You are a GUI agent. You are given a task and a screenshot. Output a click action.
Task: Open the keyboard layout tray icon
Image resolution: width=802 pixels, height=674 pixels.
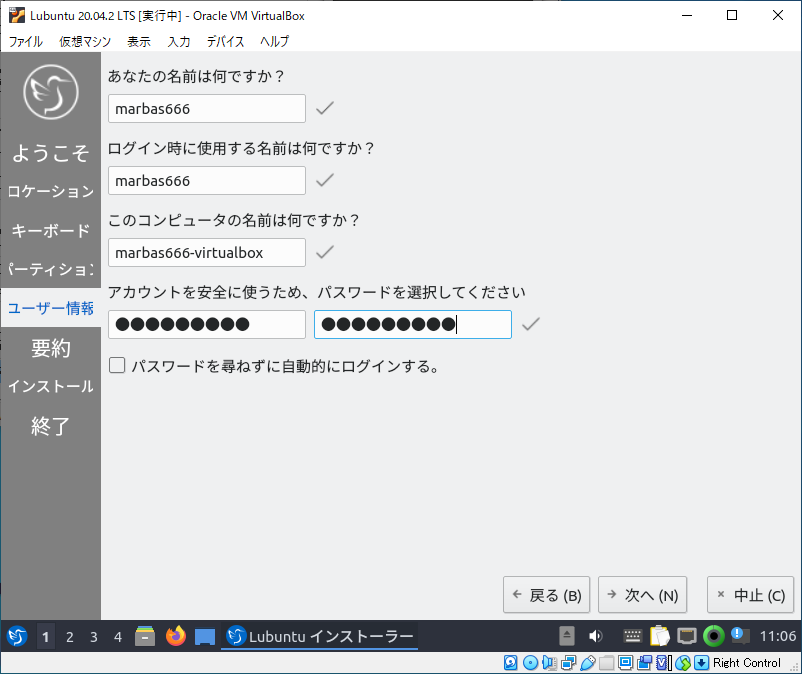pos(632,636)
